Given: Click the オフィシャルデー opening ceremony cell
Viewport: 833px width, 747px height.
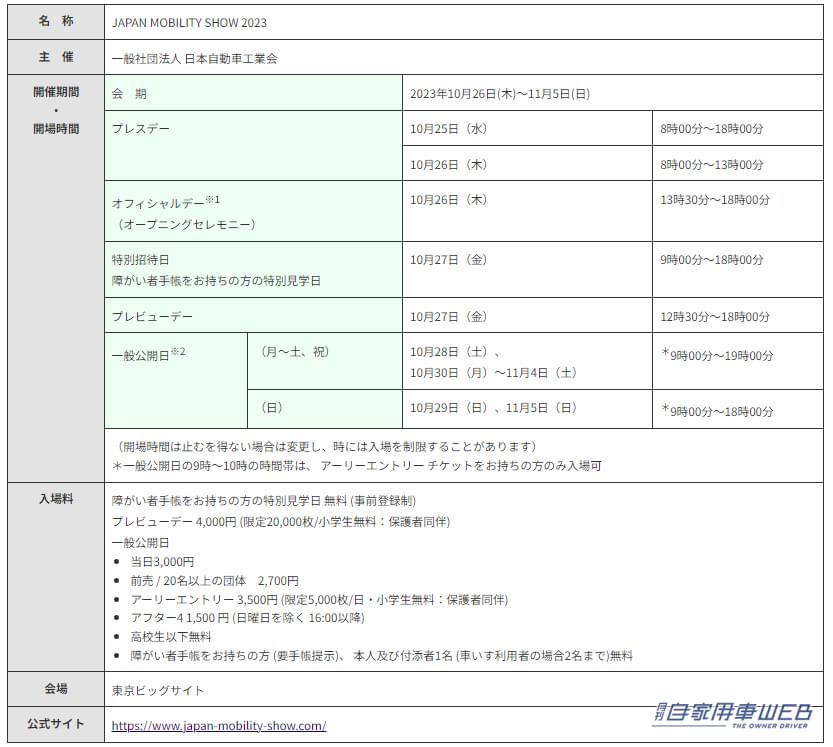Looking at the screenshot, I should [x=253, y=211].
